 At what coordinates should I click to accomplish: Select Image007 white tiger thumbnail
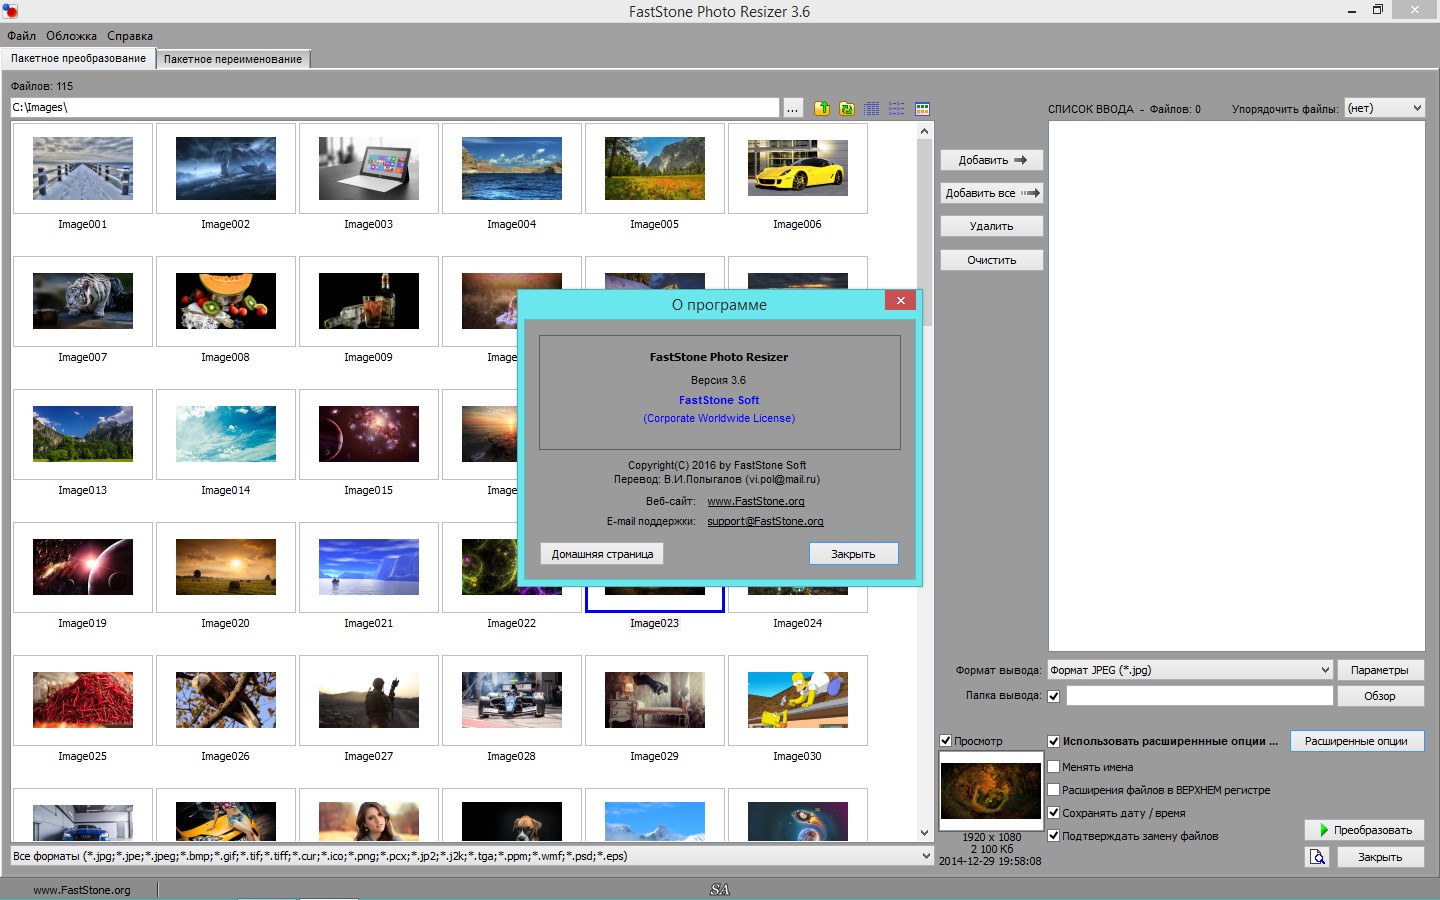[83, 301]
